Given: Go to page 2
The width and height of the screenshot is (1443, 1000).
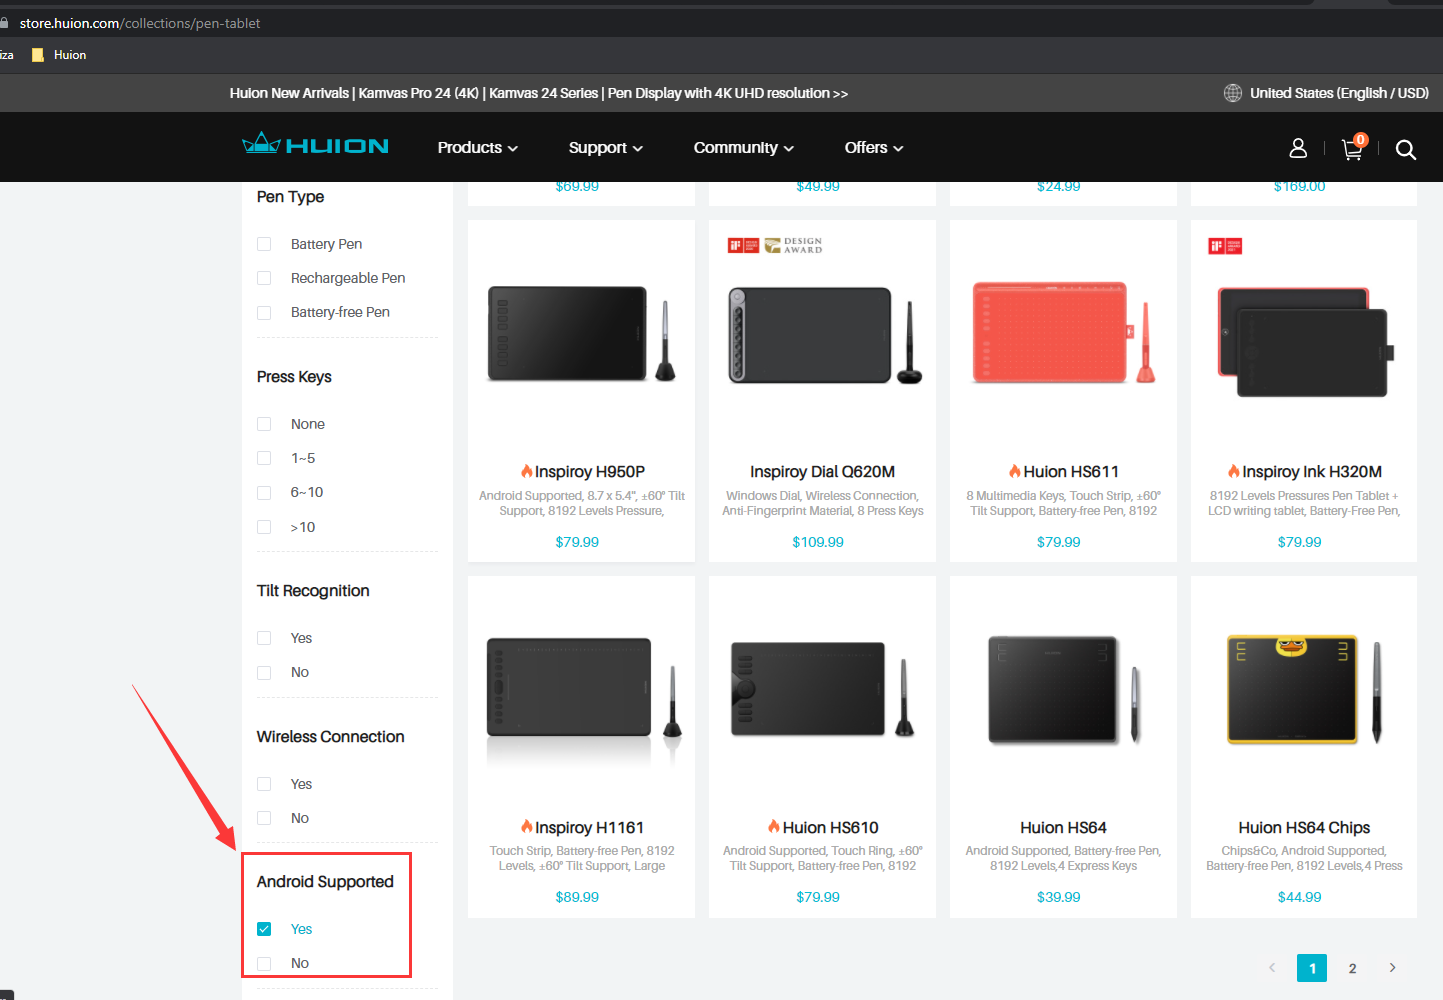Looking at the screenshot, I should point(1352,968).
